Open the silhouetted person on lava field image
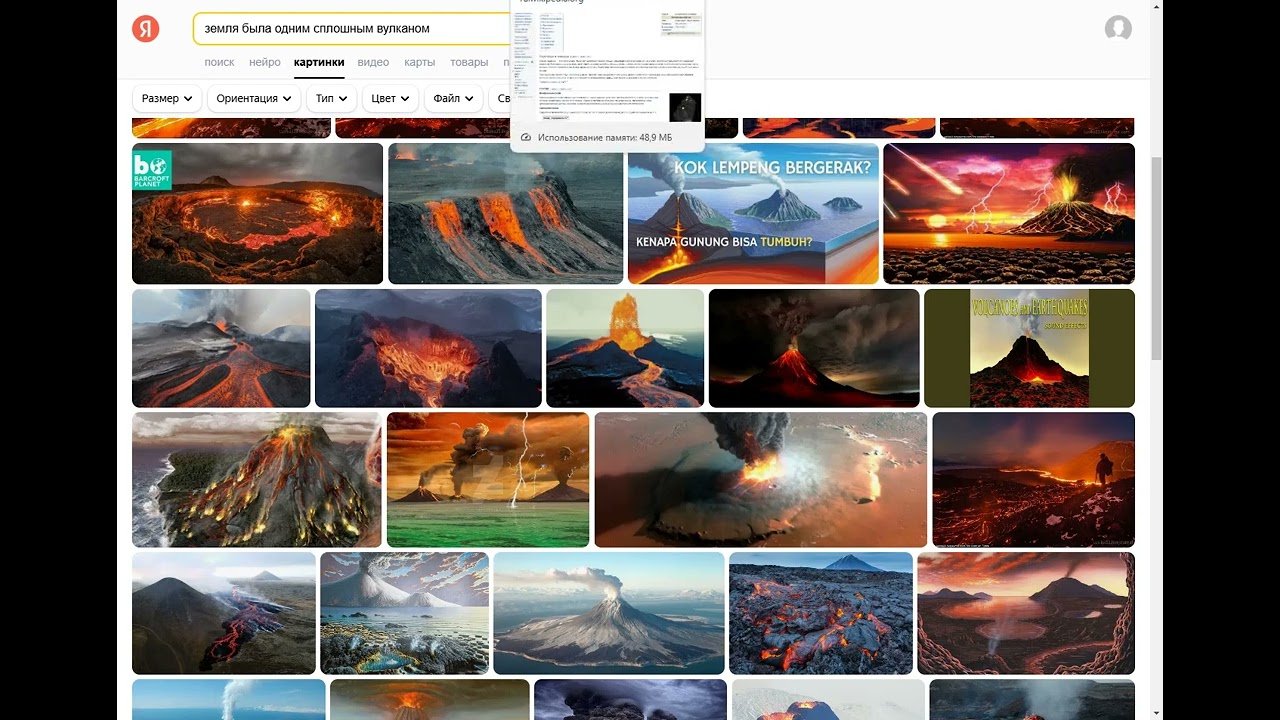This screenshot has width=1280, height=720. point(1033,480)
